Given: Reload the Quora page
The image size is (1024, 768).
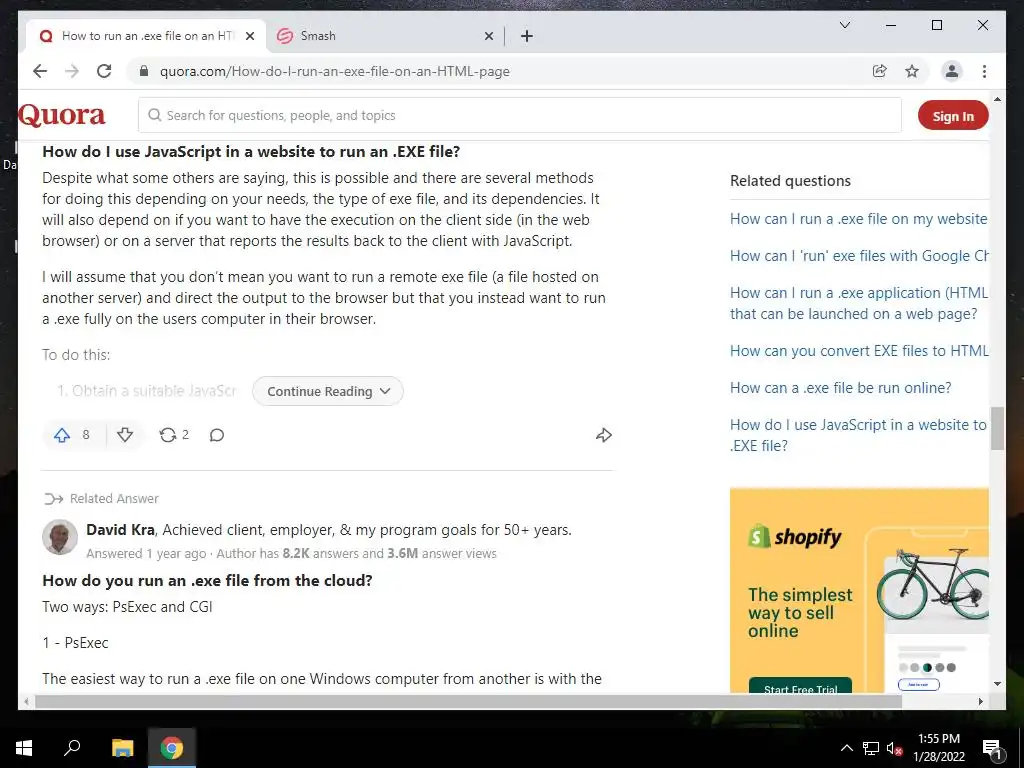Looking at the screenshot, I should (x=104, y=71).
